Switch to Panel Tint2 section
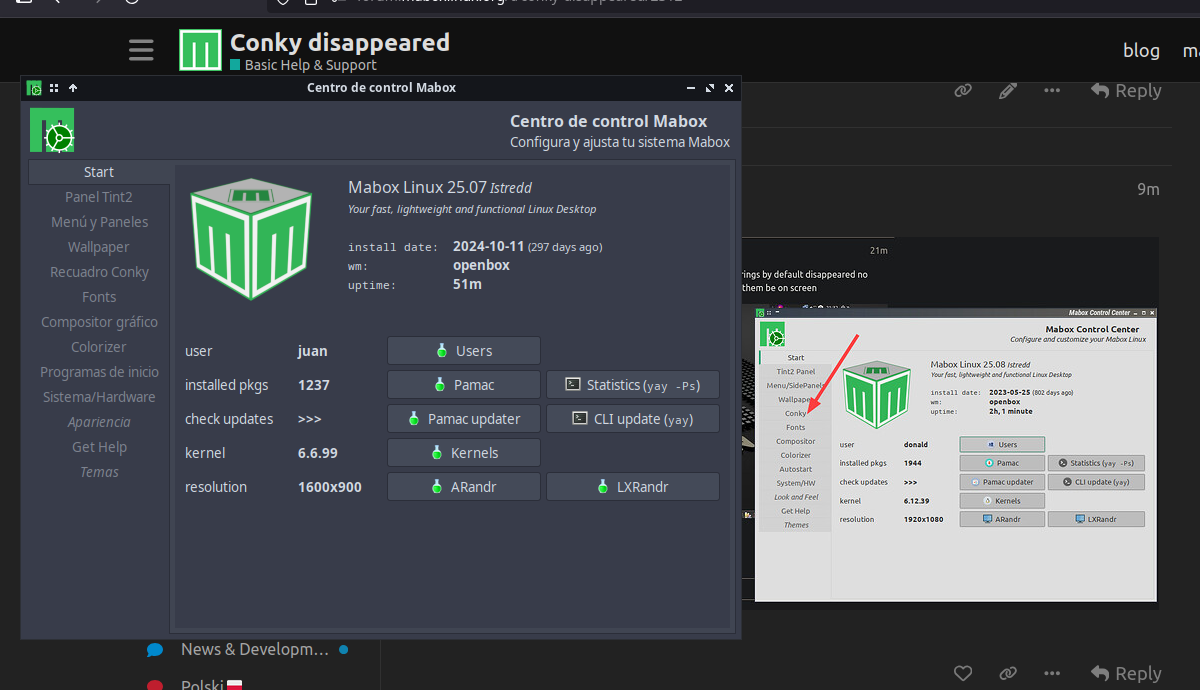1200x690 pixels. 99,197
